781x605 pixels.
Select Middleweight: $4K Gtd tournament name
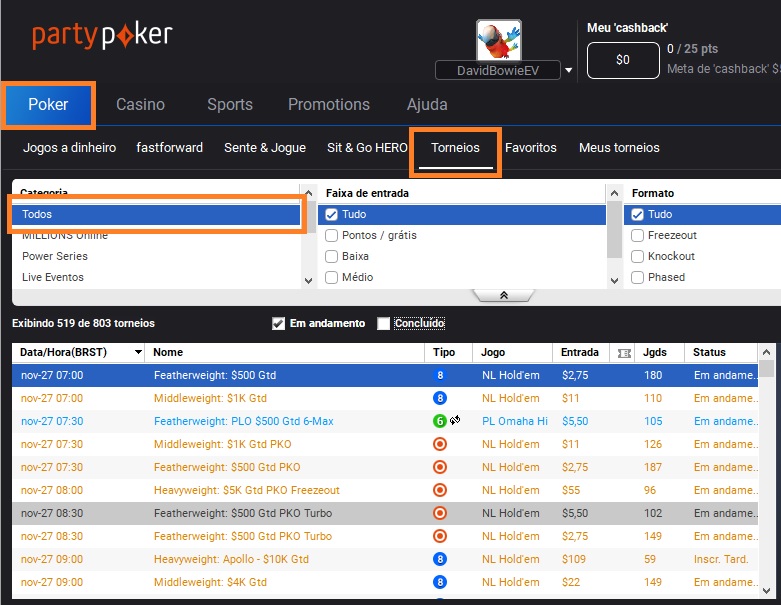point(210,582)
